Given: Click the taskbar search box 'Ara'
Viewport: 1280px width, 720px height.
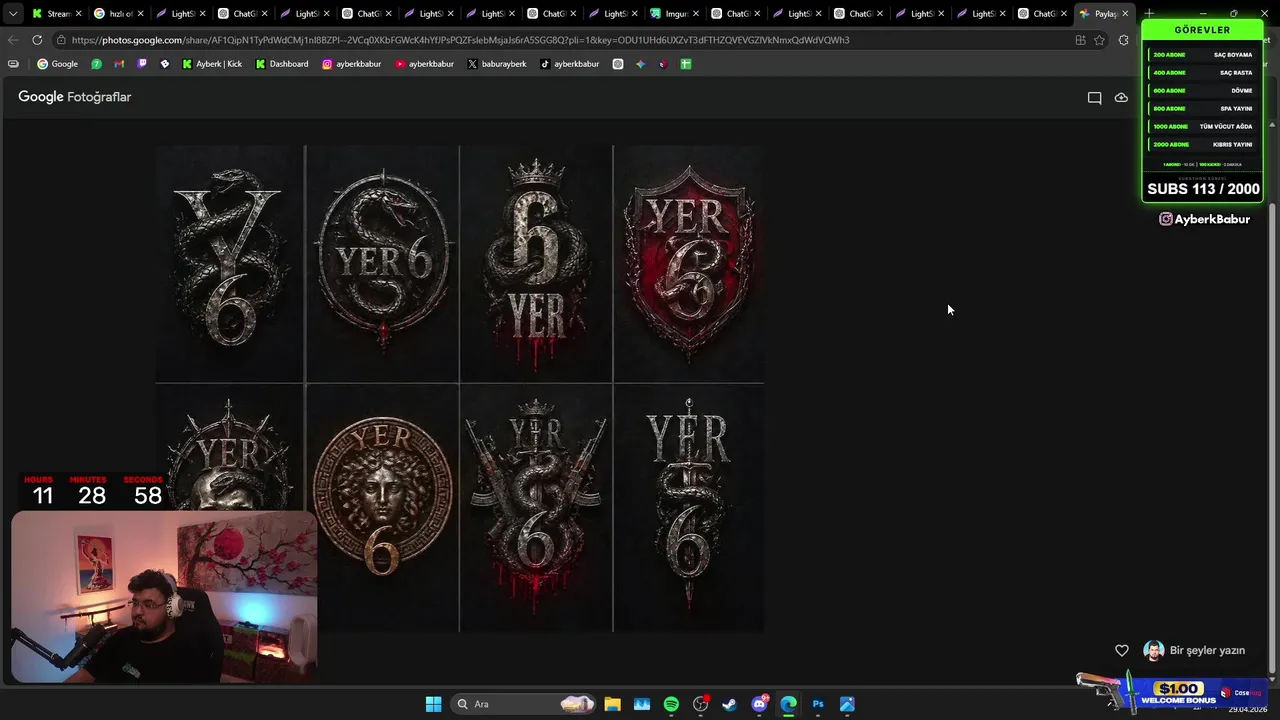Looking at the screenshot, I should tap(525, 704).
